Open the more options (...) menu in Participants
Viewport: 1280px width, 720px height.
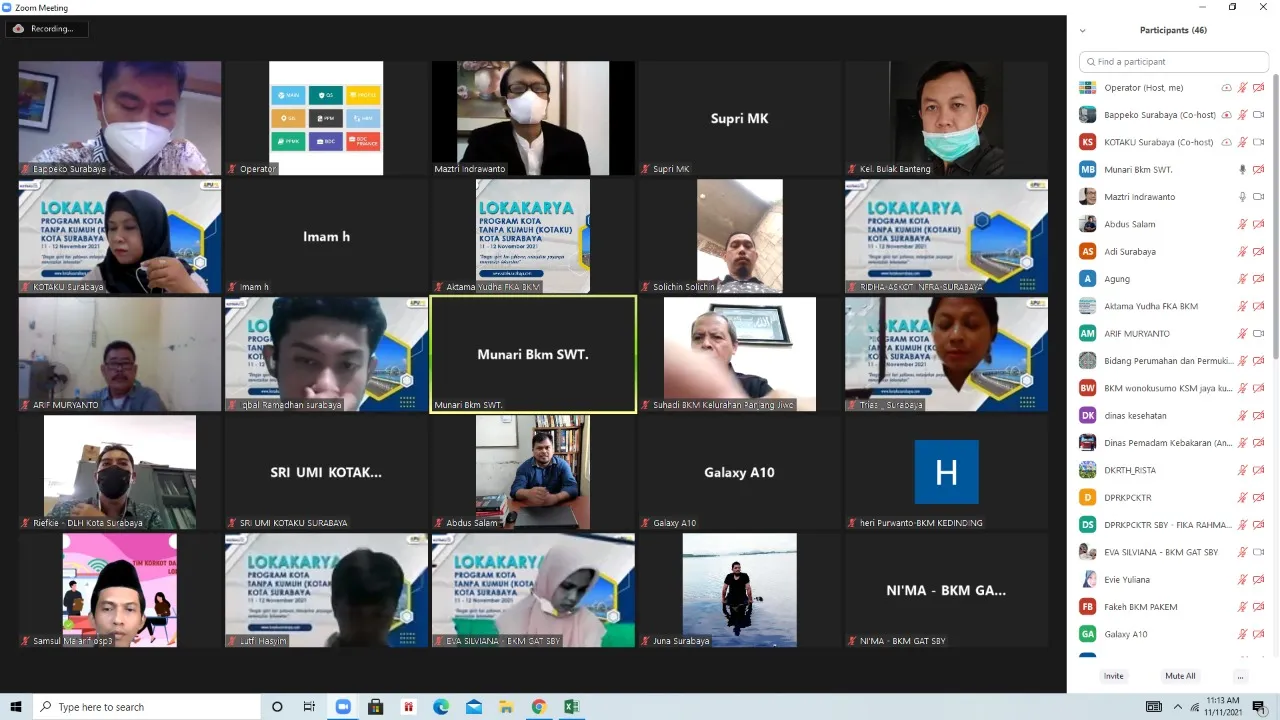pyautogui.click(x=1240, y=676)
